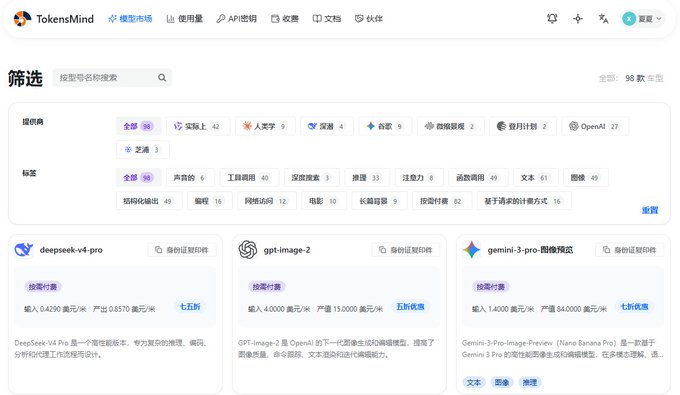This screenshot has height=395, width=680.
Task: Click 按需付费 badge on gemini-3-pro card
Action: coord(490,287)
